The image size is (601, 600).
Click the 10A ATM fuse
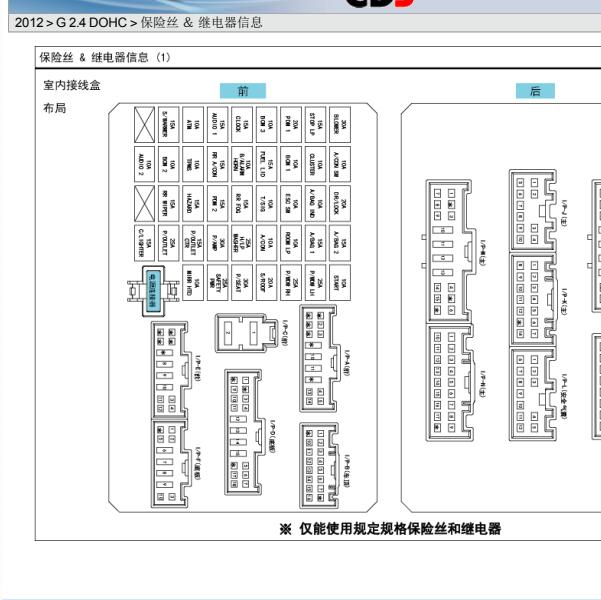pos(193,125)
